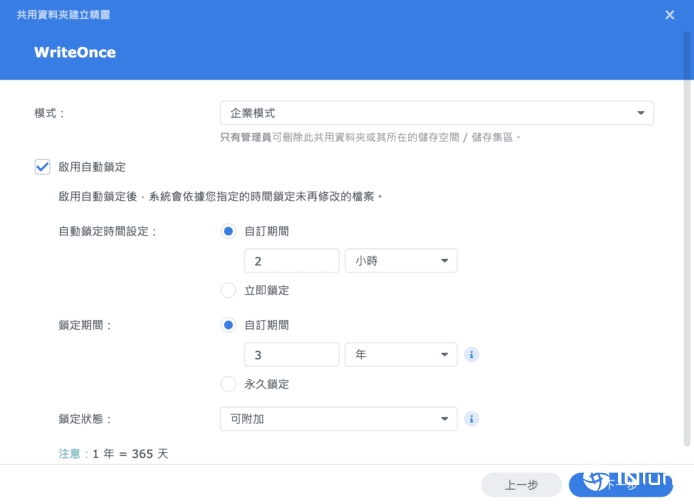Select the 立即鎖定 radio button

click(228, 290)
